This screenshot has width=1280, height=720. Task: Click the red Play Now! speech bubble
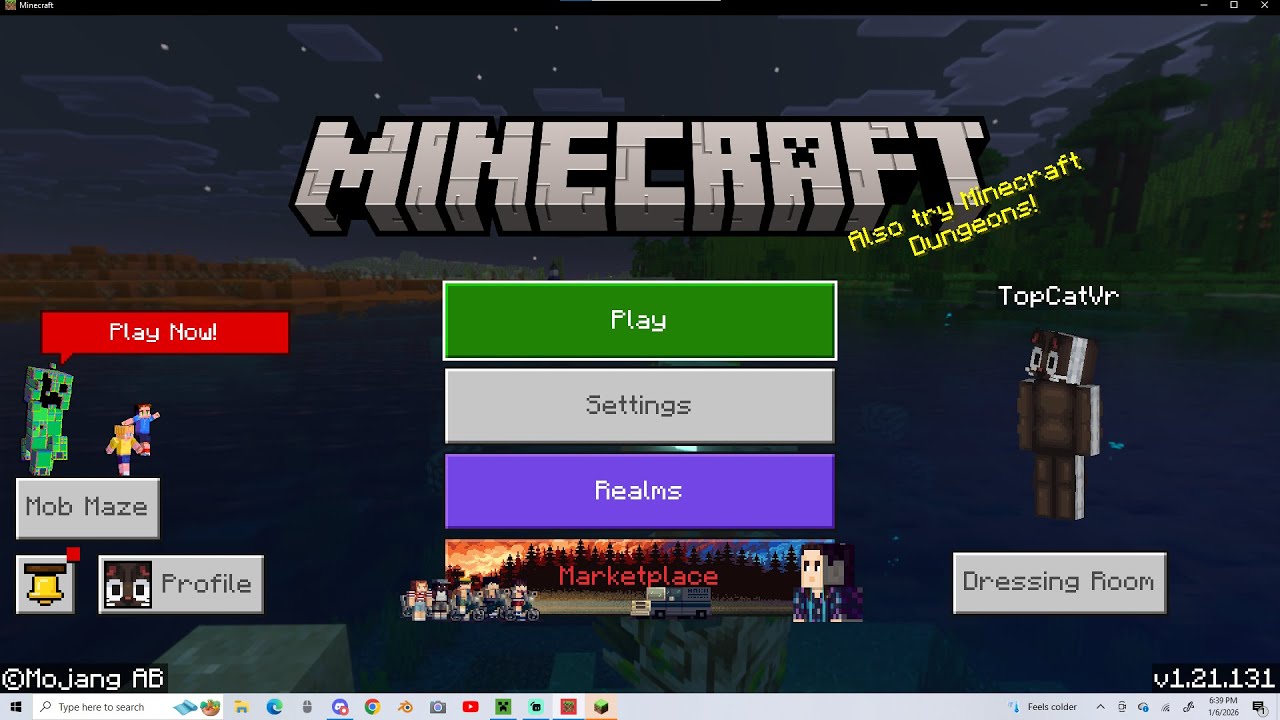[164, 333]
